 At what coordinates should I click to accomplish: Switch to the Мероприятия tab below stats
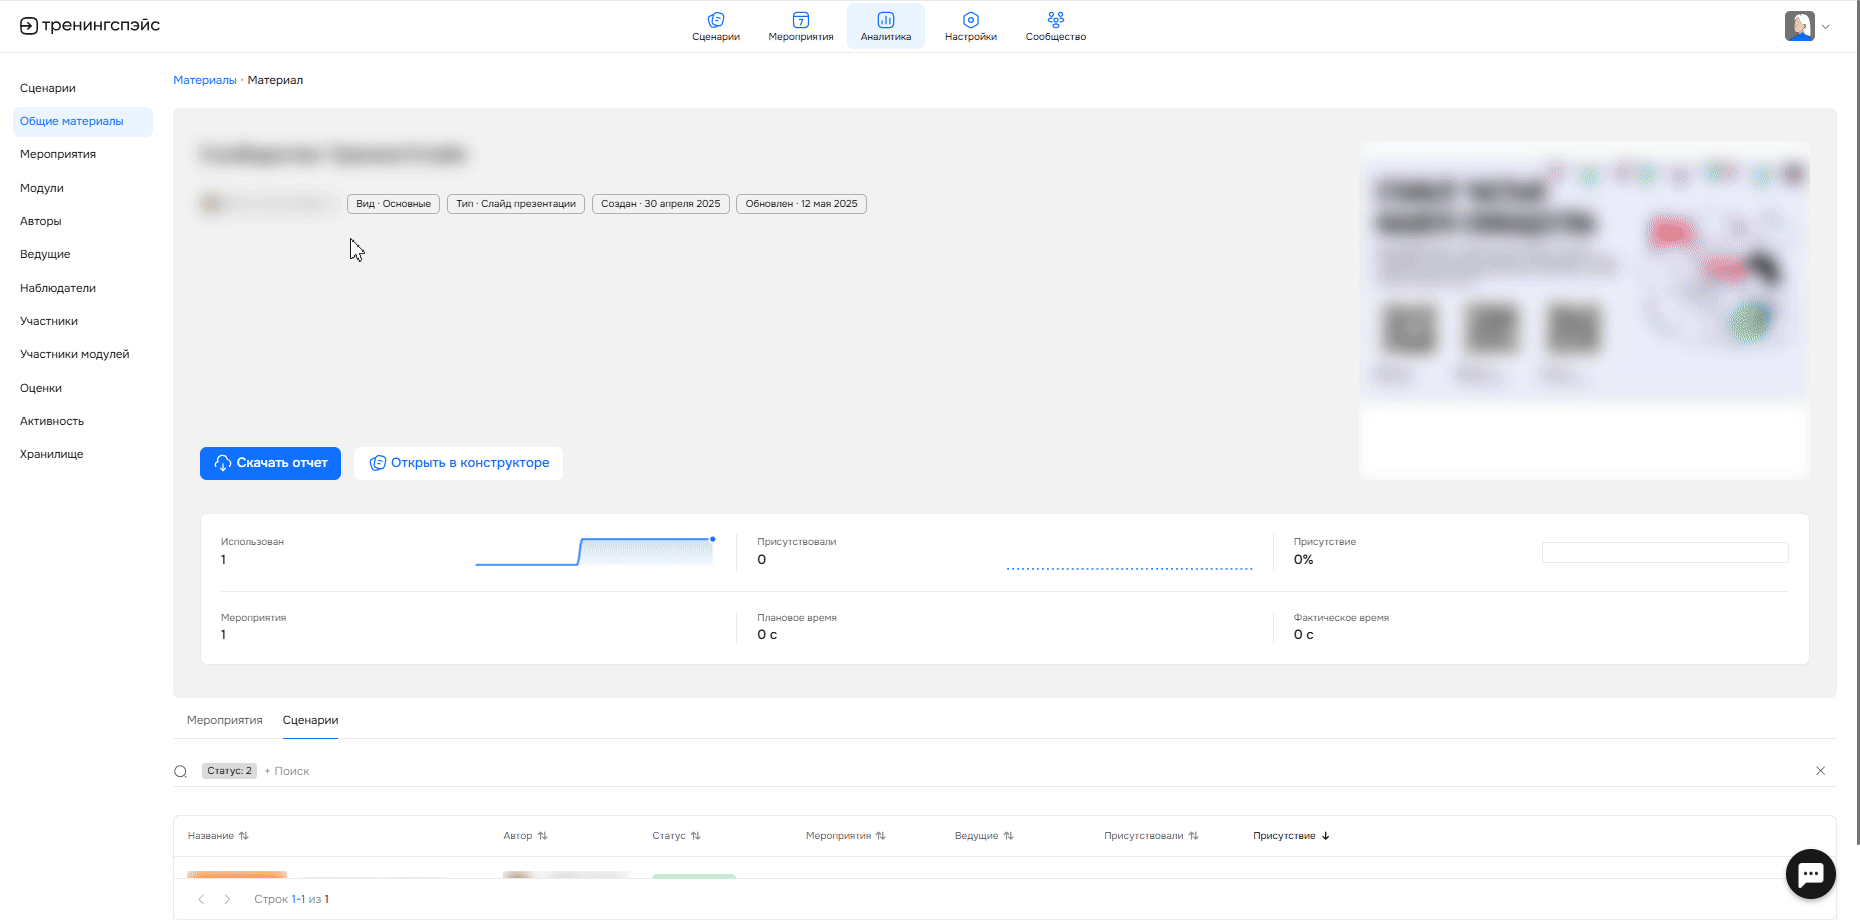point(224,720)
